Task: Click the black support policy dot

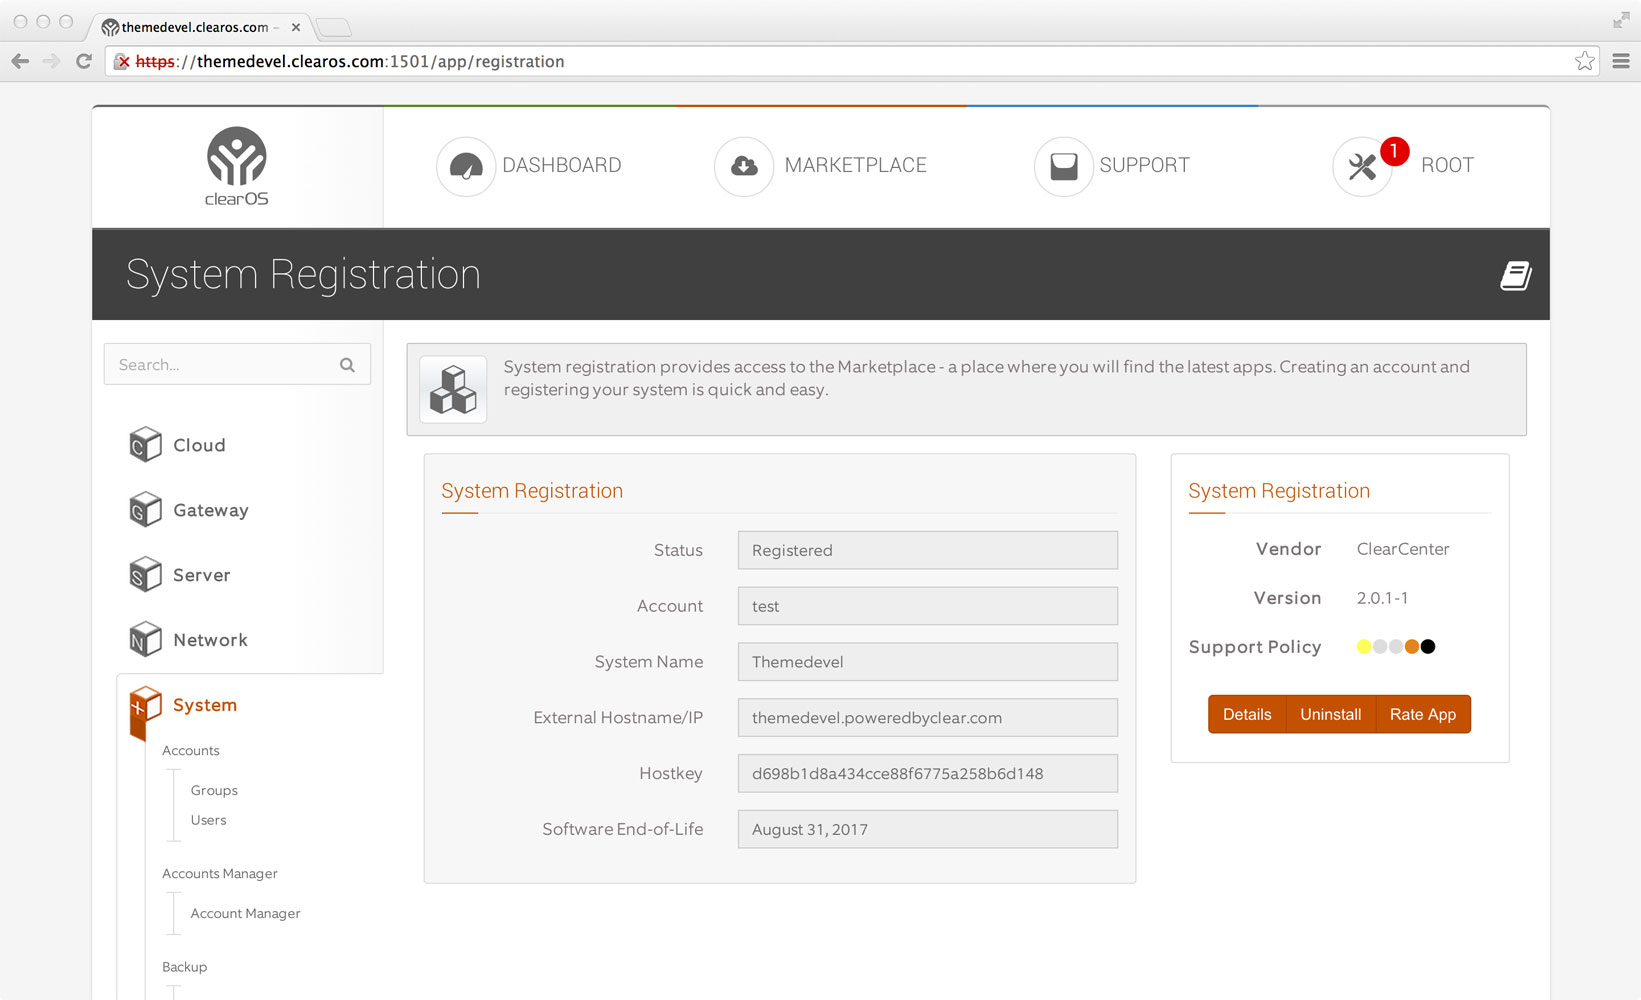Action: pyautogui.click(x=1428, y=646)
